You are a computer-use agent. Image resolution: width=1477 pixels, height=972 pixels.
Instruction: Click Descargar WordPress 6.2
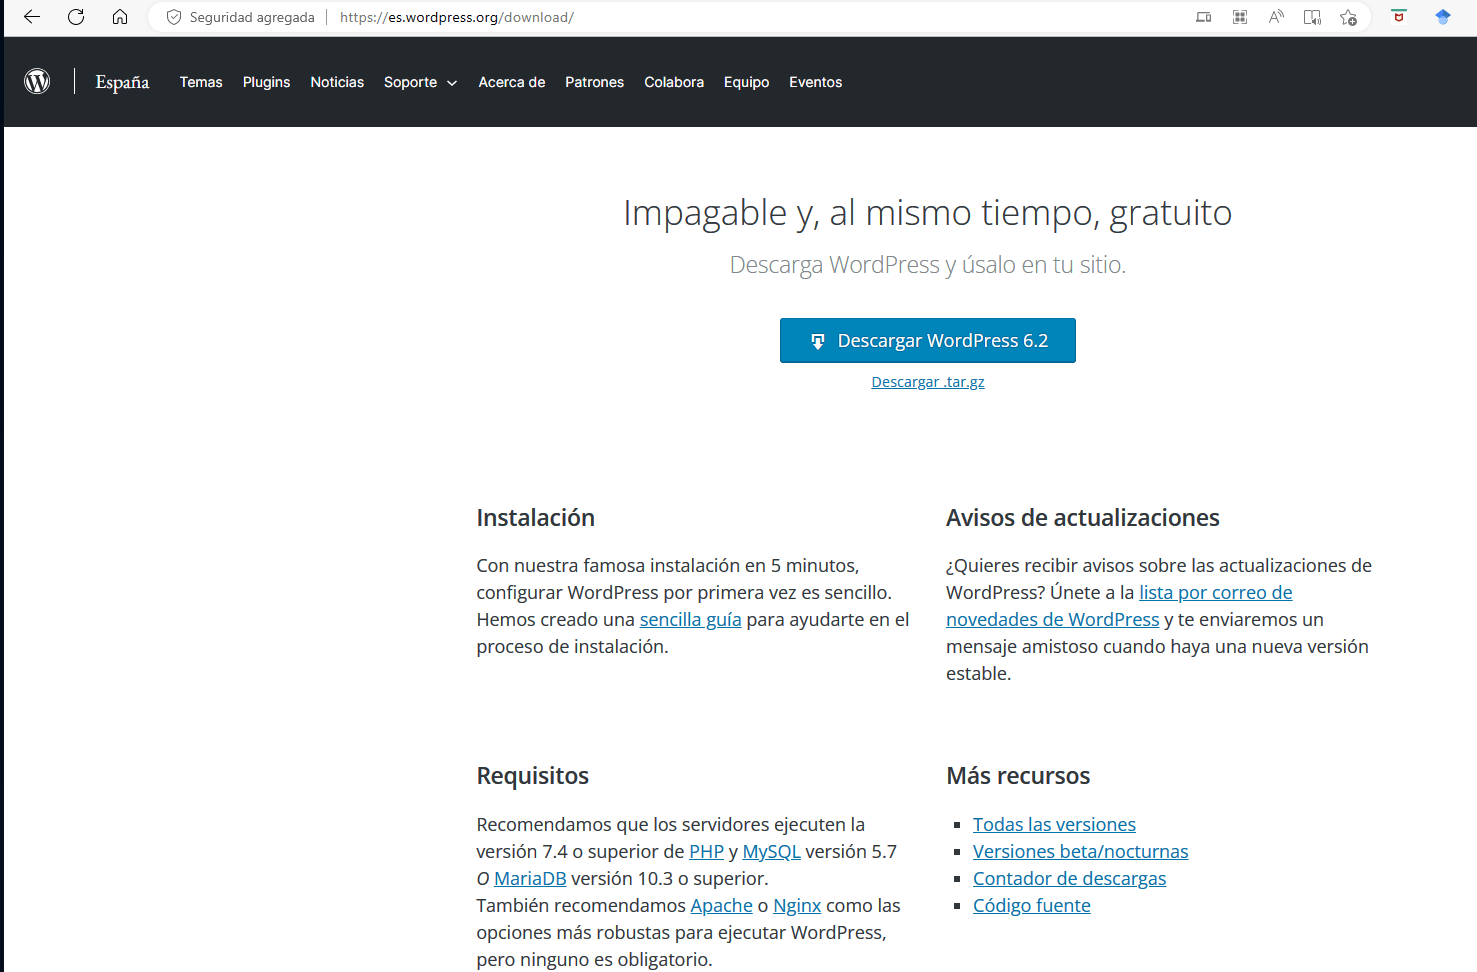pos(927,340)
